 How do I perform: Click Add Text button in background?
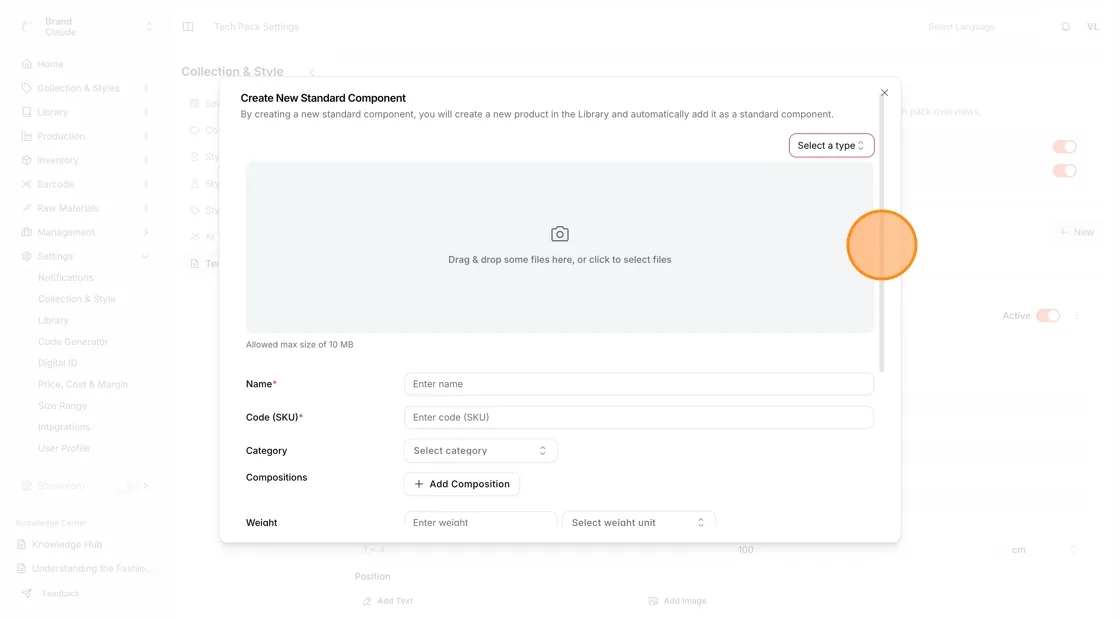pos(388,600)
